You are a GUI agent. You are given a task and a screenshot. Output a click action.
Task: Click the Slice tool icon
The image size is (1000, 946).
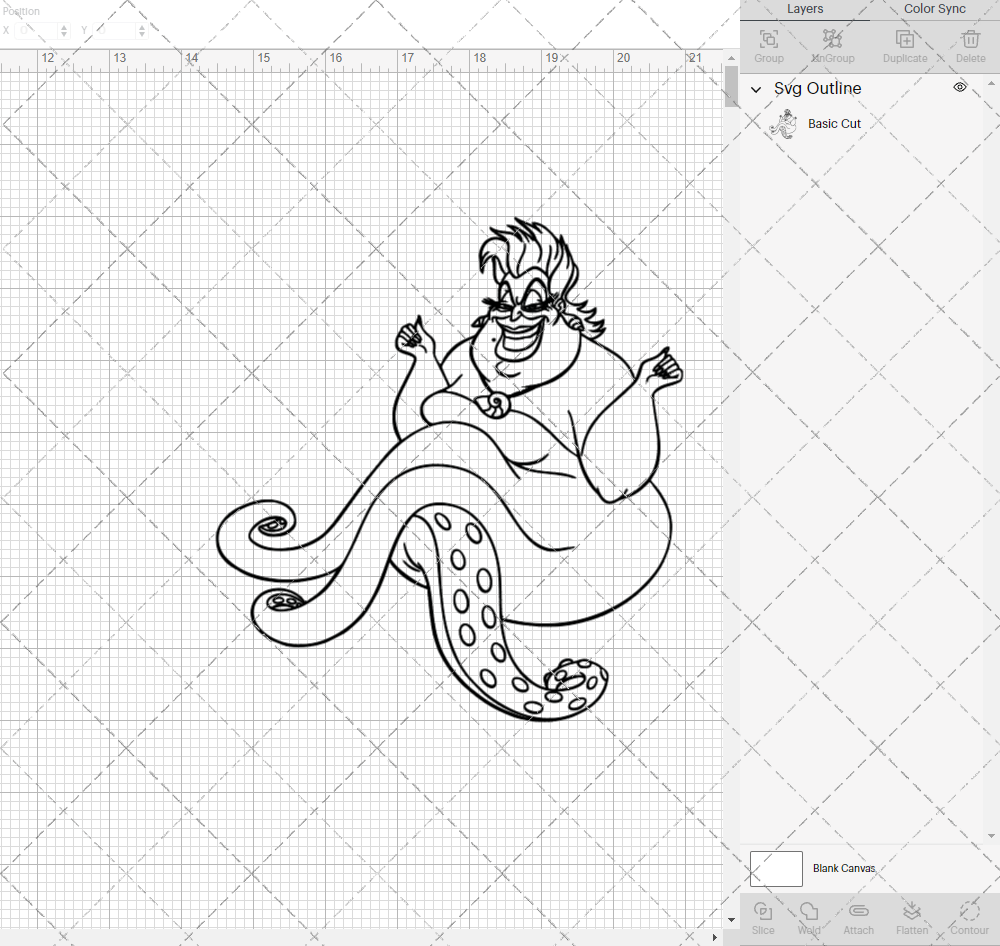tap(763, 911)
